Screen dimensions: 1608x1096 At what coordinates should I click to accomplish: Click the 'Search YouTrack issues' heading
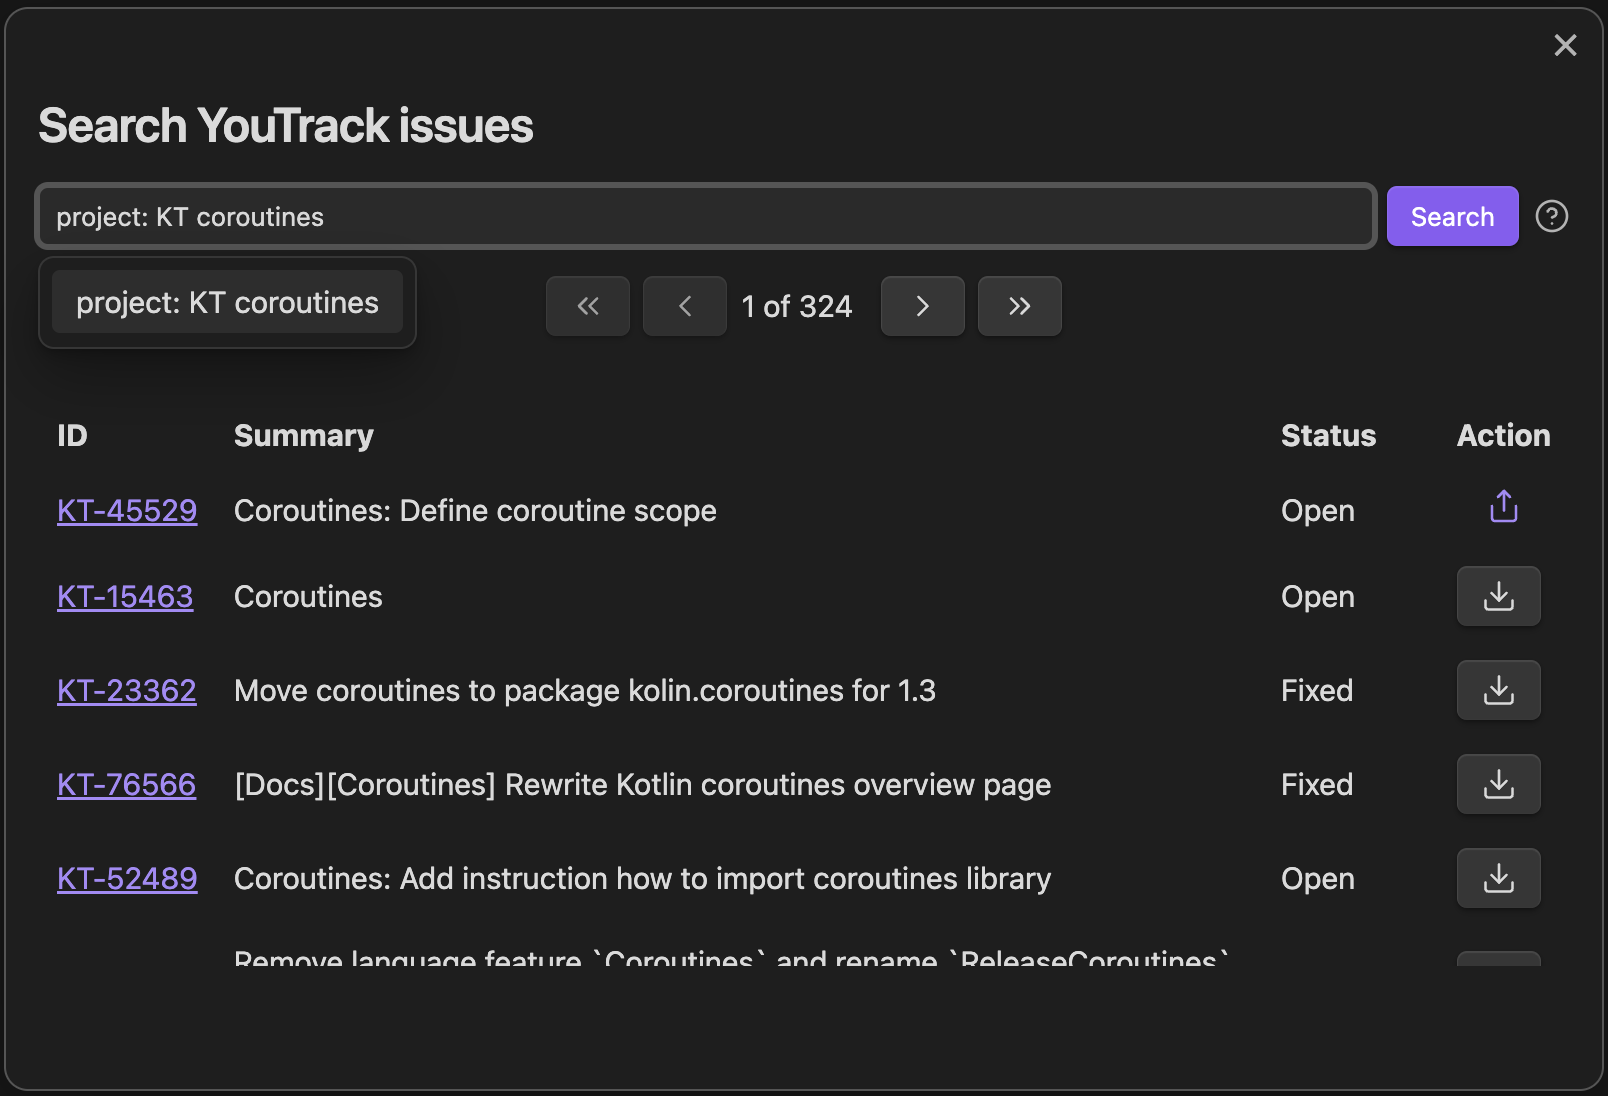point(286,126)
